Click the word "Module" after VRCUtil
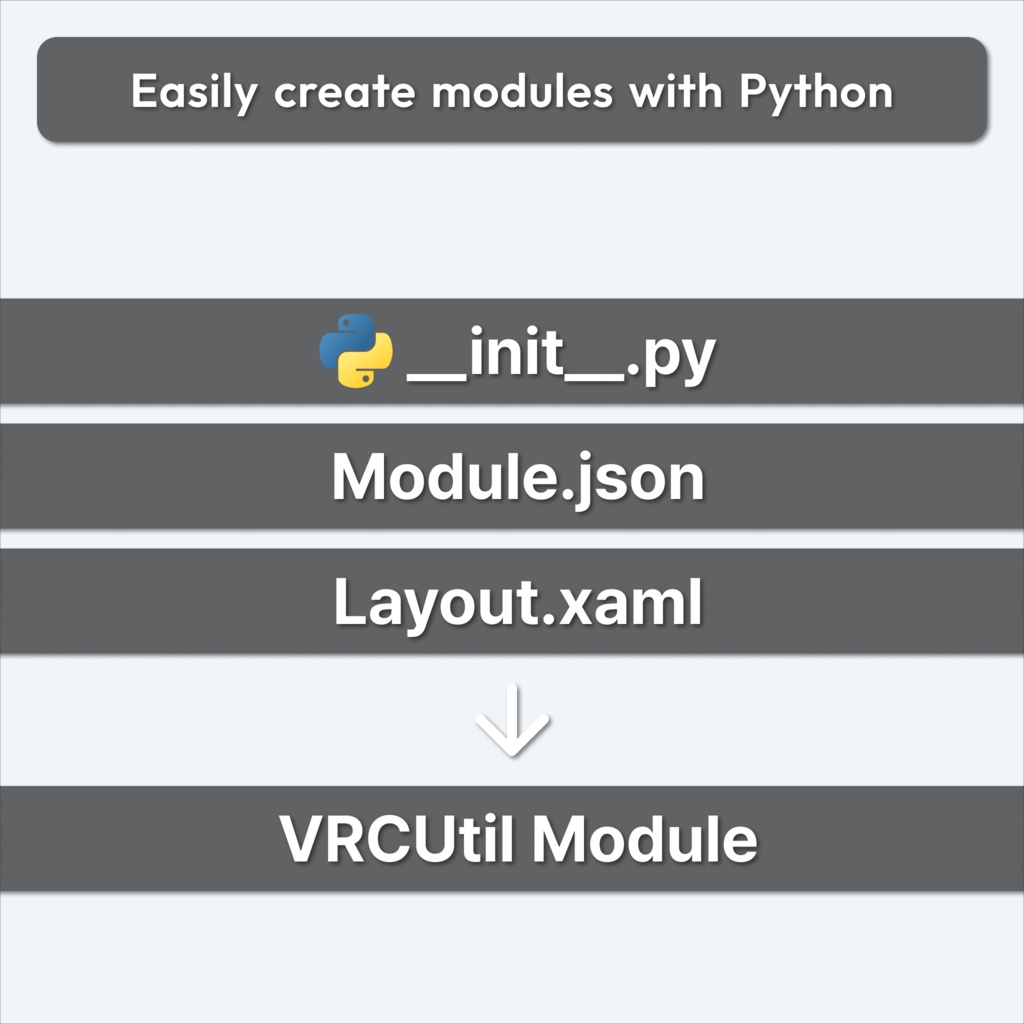 [645, 839]
